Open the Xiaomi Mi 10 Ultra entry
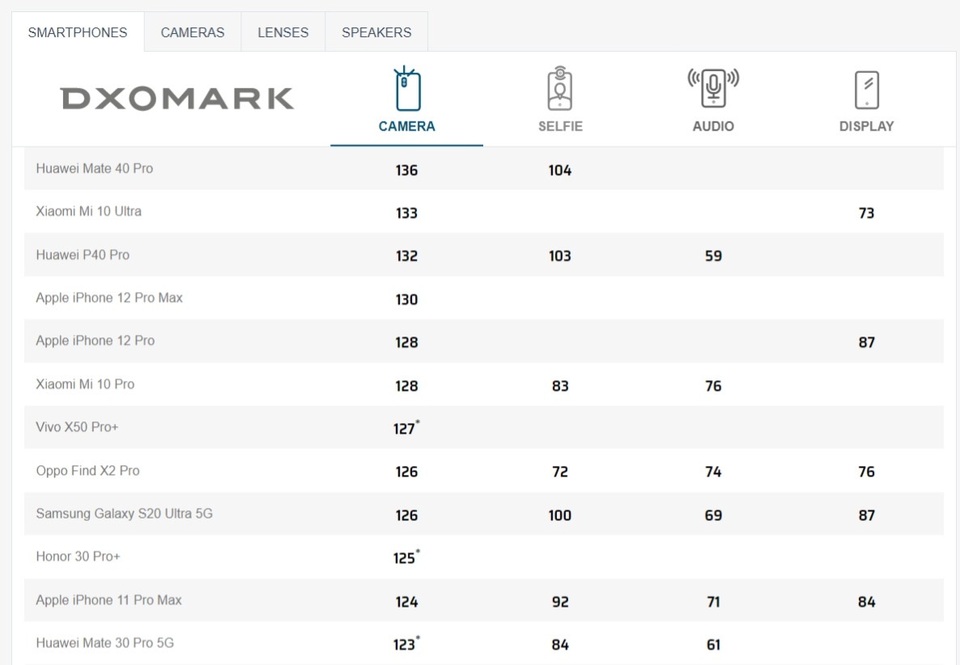 pos(89,211)
